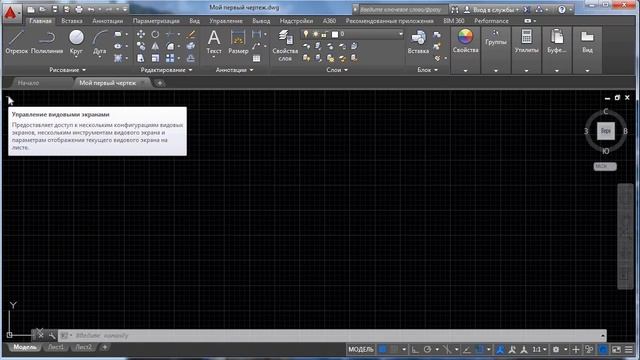This screenshot has width=640, height=360.
Task: Click the Вставка block insert icon
Action: pos(418,42)
